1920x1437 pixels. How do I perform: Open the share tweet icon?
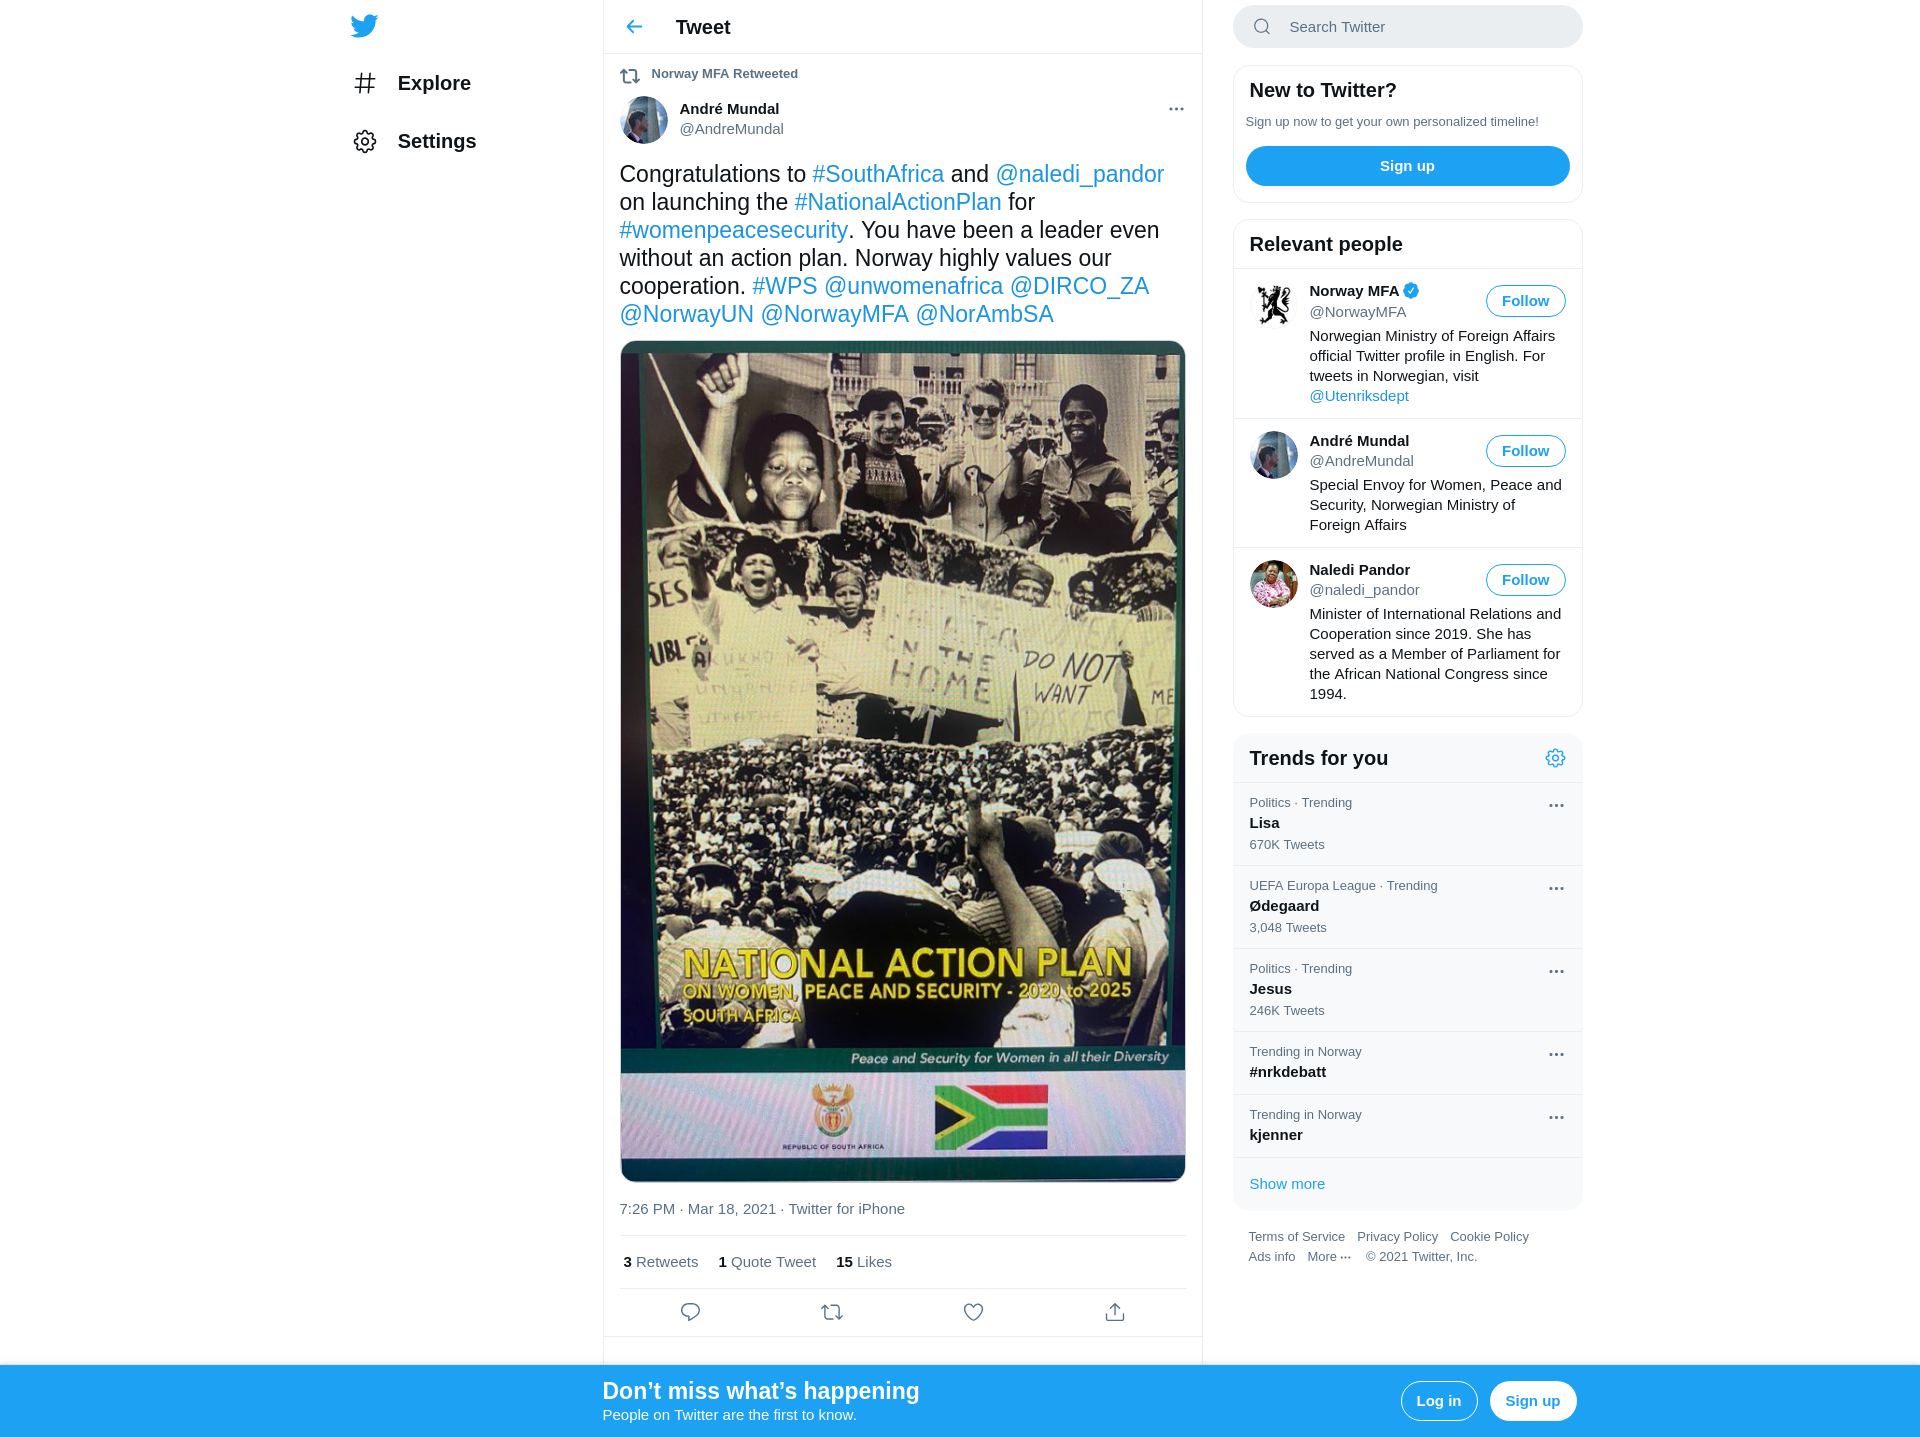1115,1312
